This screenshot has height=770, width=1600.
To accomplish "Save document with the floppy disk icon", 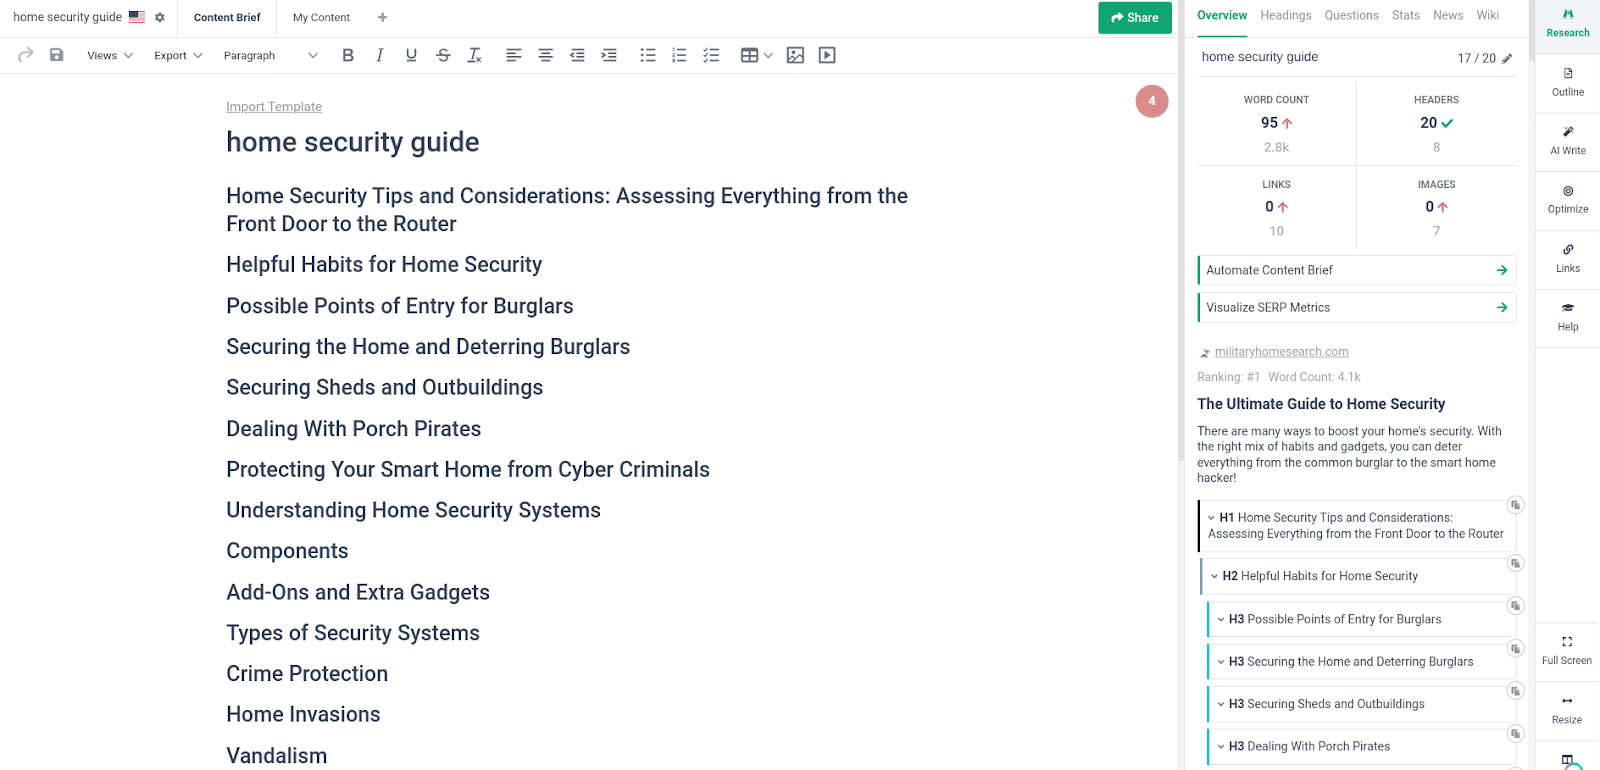I will tap(57, 55).
